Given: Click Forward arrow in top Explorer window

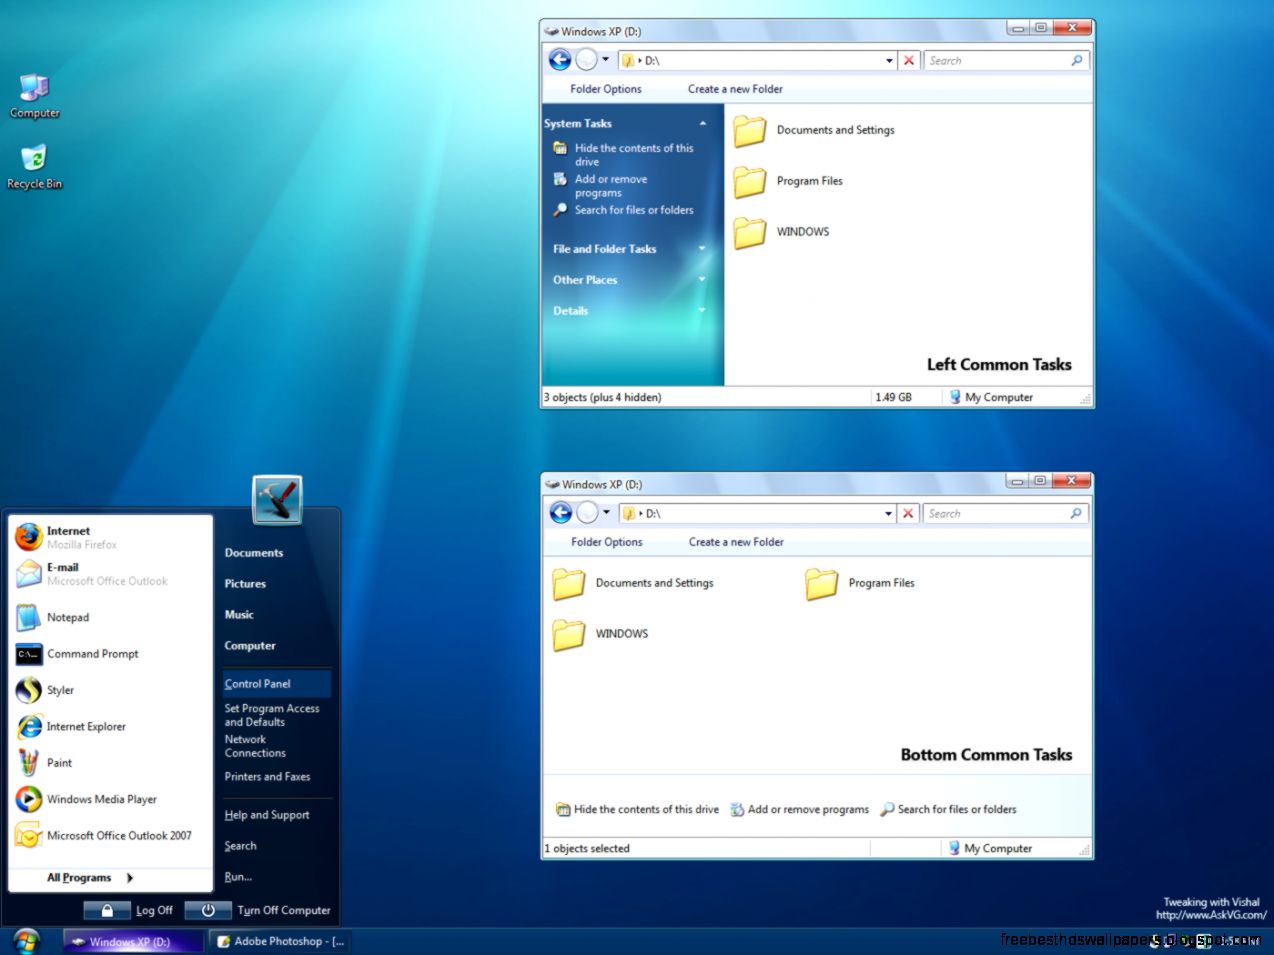Looking at the screenshot, I should (x=586, y=60).
